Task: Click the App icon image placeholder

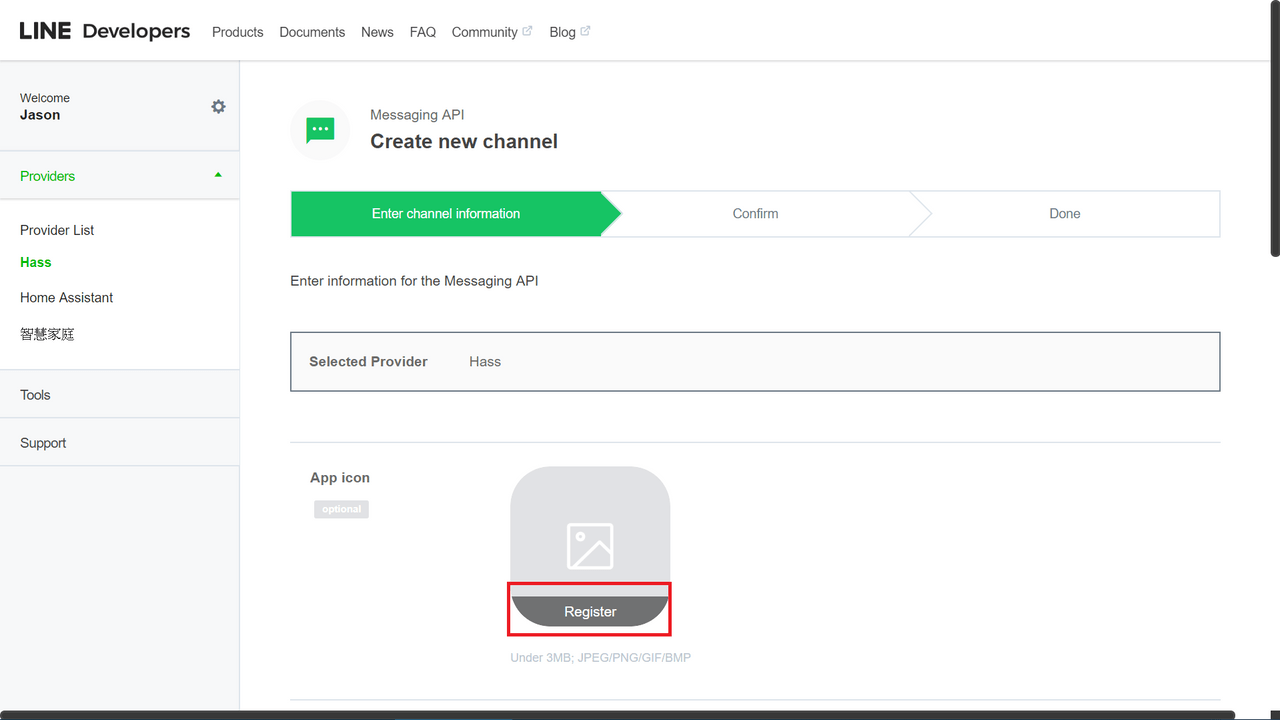Action: click(x=590, y=546)
